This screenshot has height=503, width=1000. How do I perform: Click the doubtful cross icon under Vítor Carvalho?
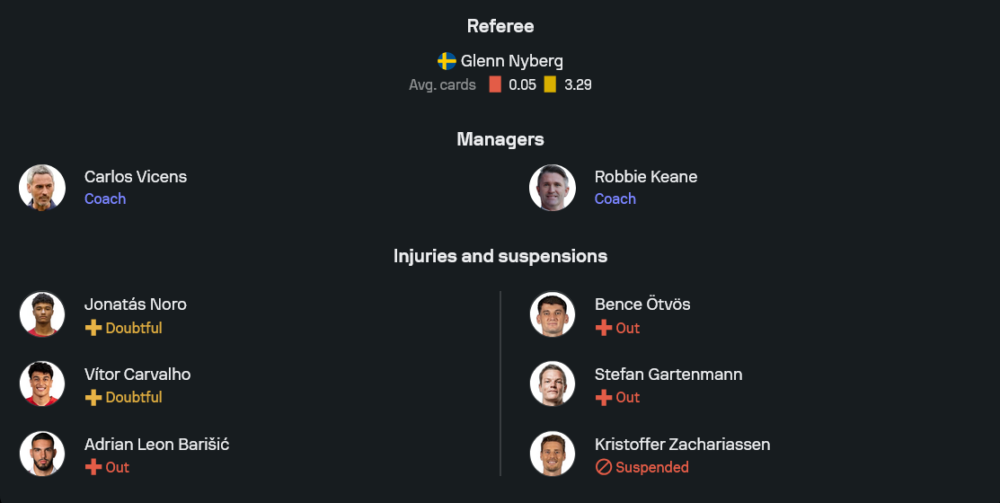click(93, 397)
